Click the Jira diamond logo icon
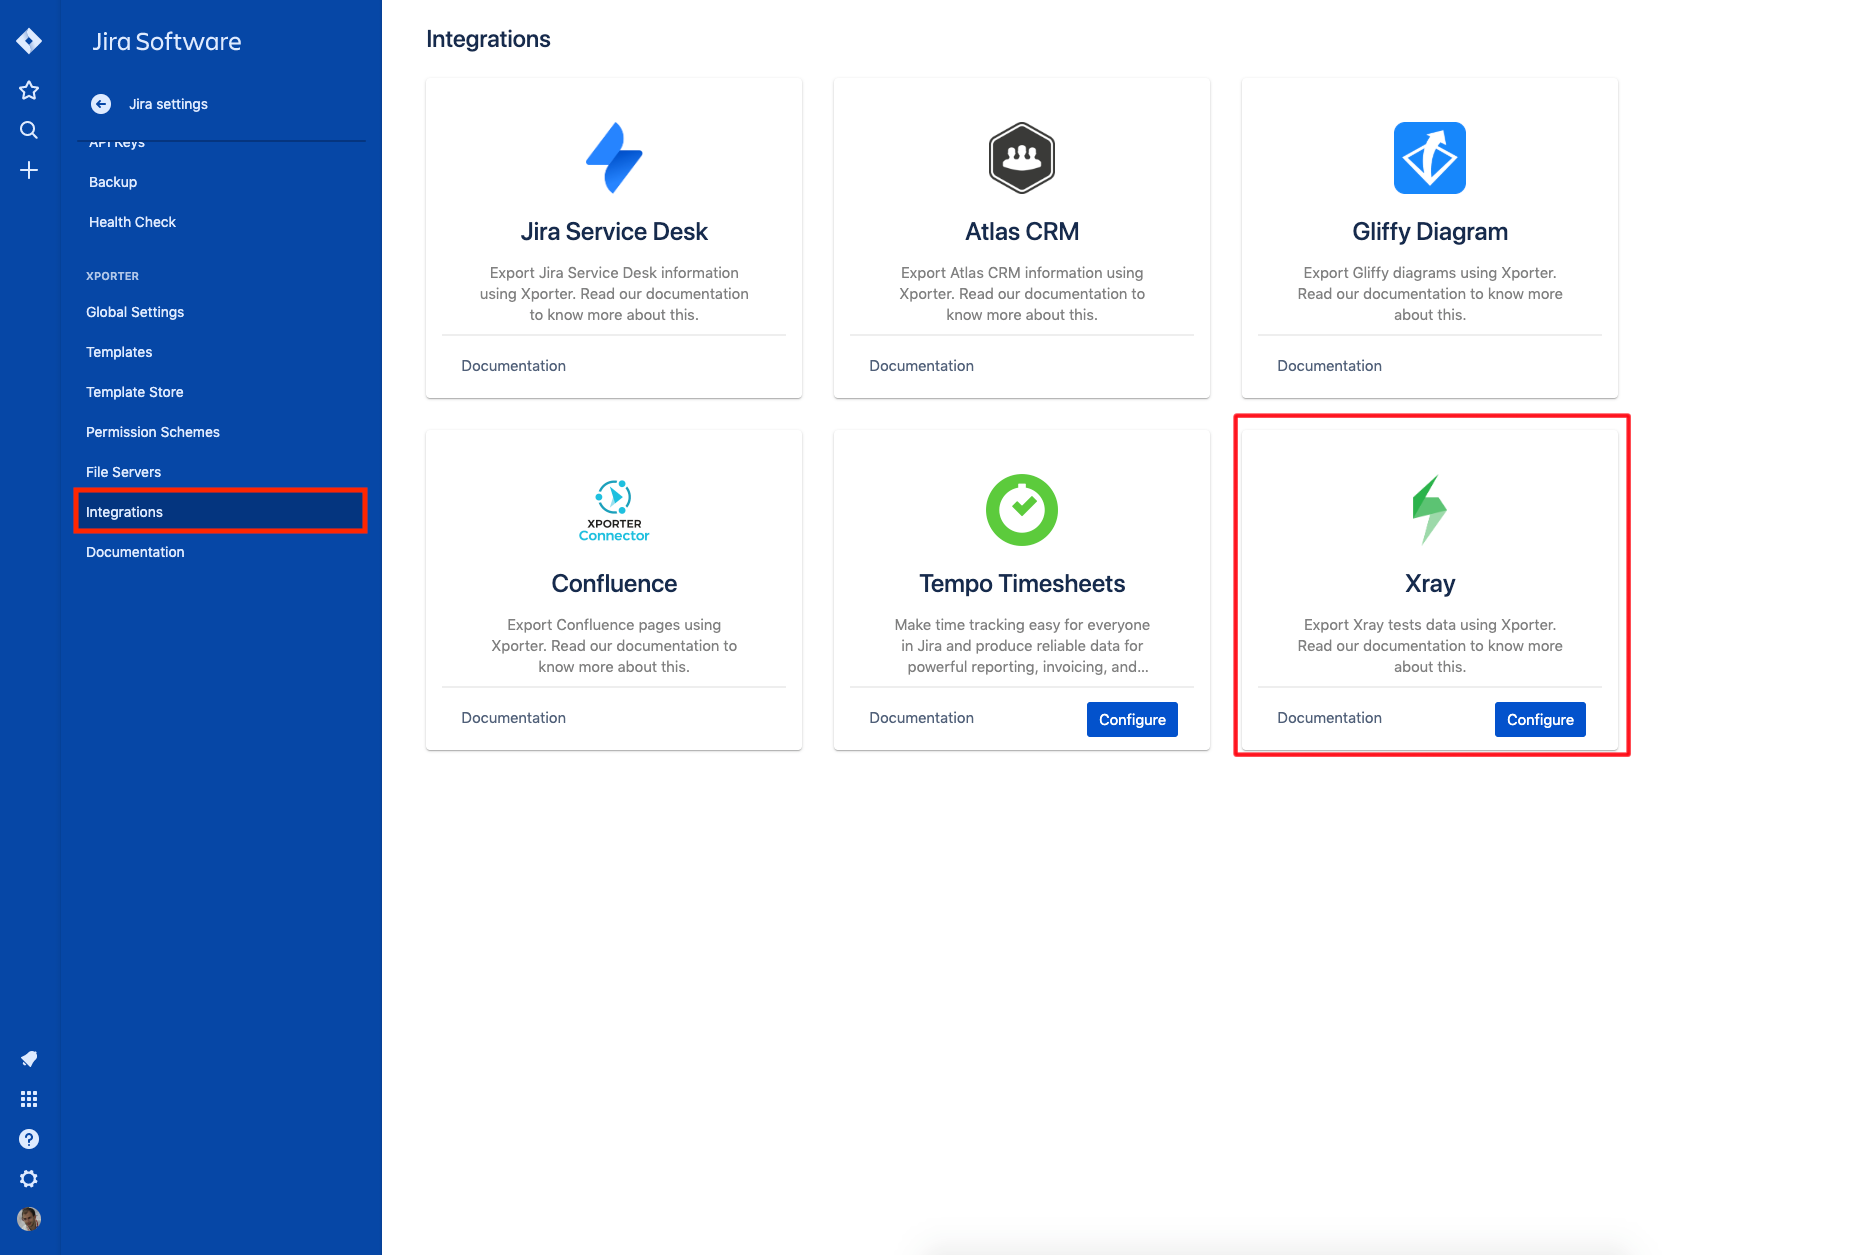1856x1255 pixels. point(29,41)
